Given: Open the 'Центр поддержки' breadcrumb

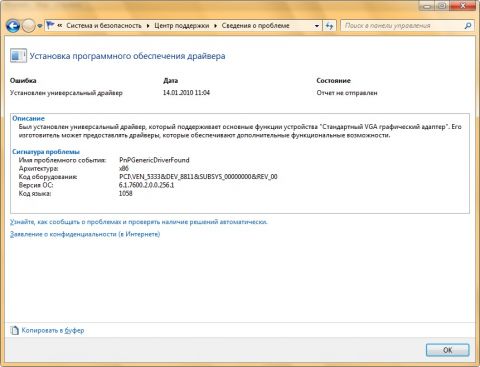Looking at the screenshot, I should [x=182, y=26].
